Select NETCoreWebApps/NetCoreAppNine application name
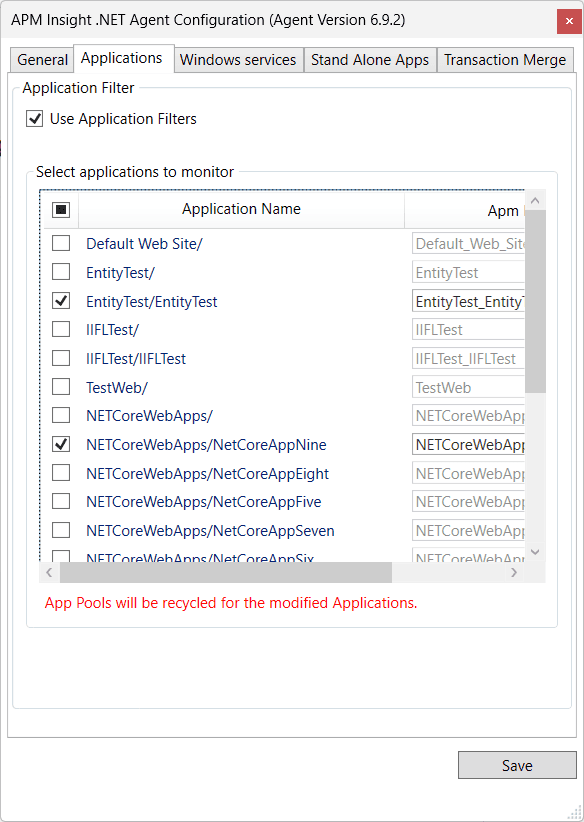Viewport: 584px width, 822px height. [206, 445]
